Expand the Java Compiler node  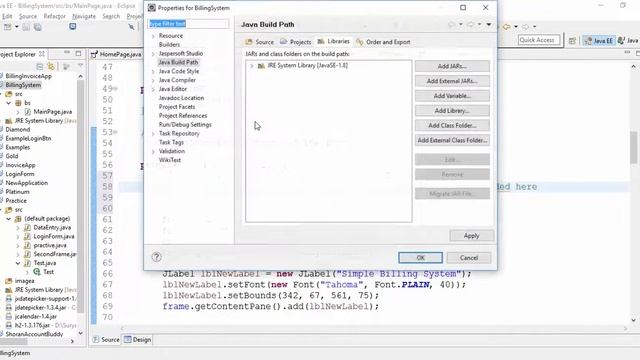(x=153, y=80)
